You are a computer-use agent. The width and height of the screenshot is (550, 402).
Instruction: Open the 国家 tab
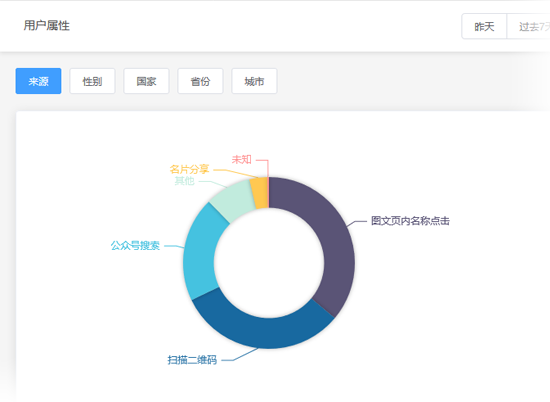146,81
